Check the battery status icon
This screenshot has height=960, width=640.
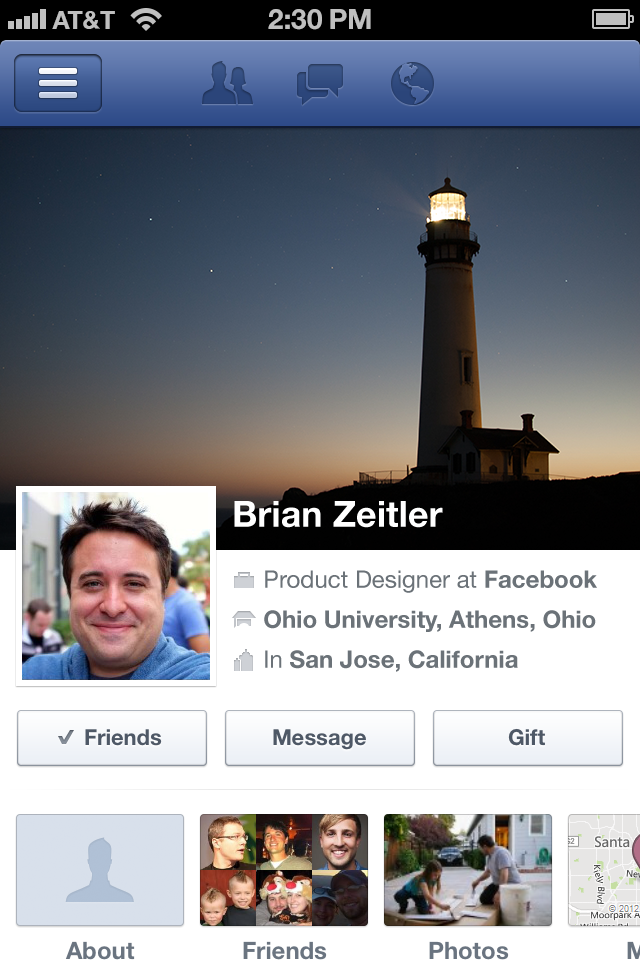tap(612, 20)
